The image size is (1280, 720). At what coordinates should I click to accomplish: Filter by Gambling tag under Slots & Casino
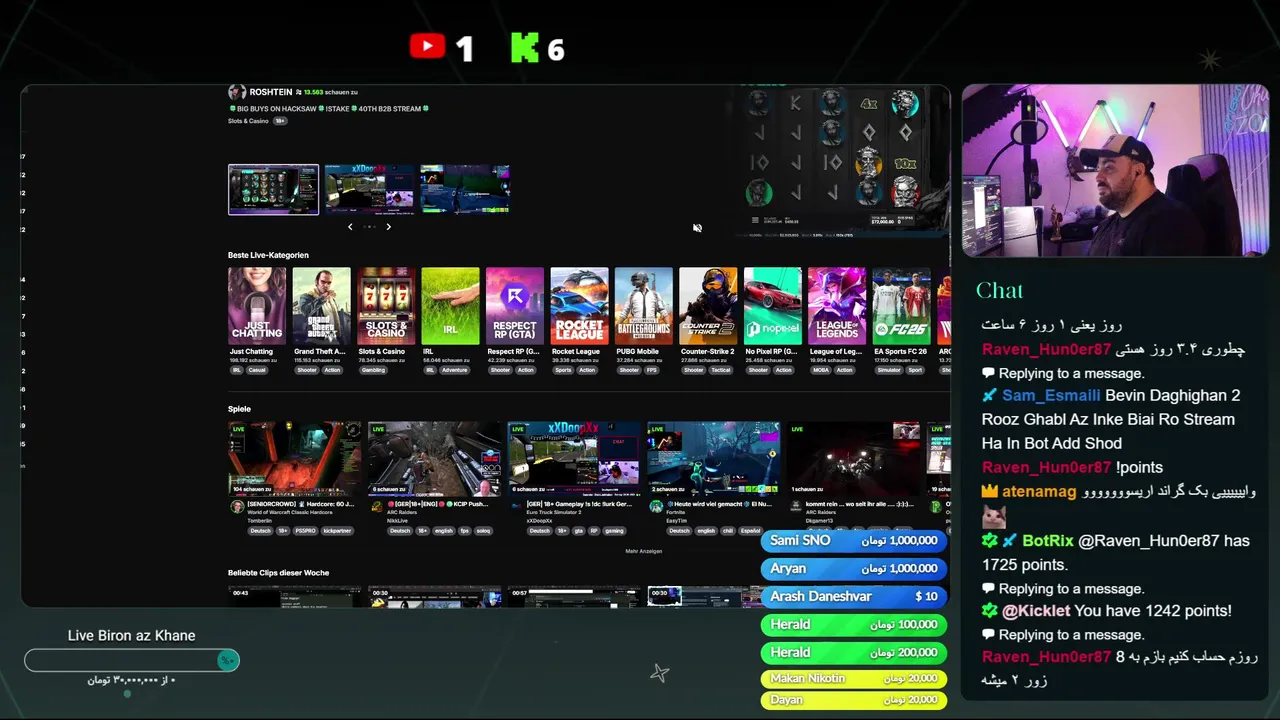[373, 370]
